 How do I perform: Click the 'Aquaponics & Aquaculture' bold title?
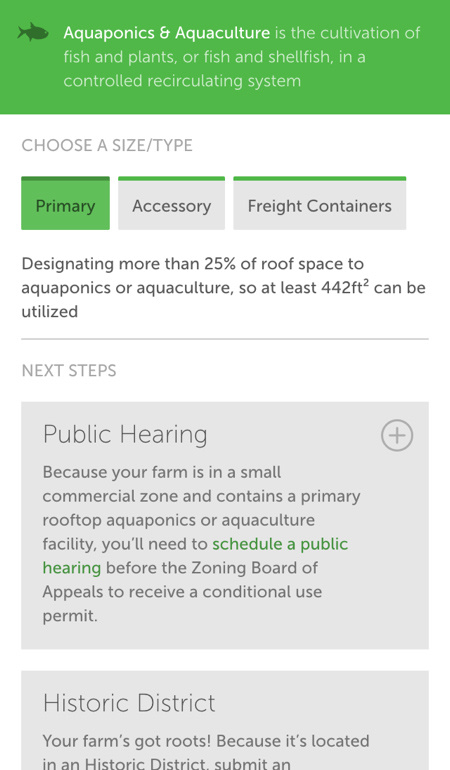click(167, 33)
